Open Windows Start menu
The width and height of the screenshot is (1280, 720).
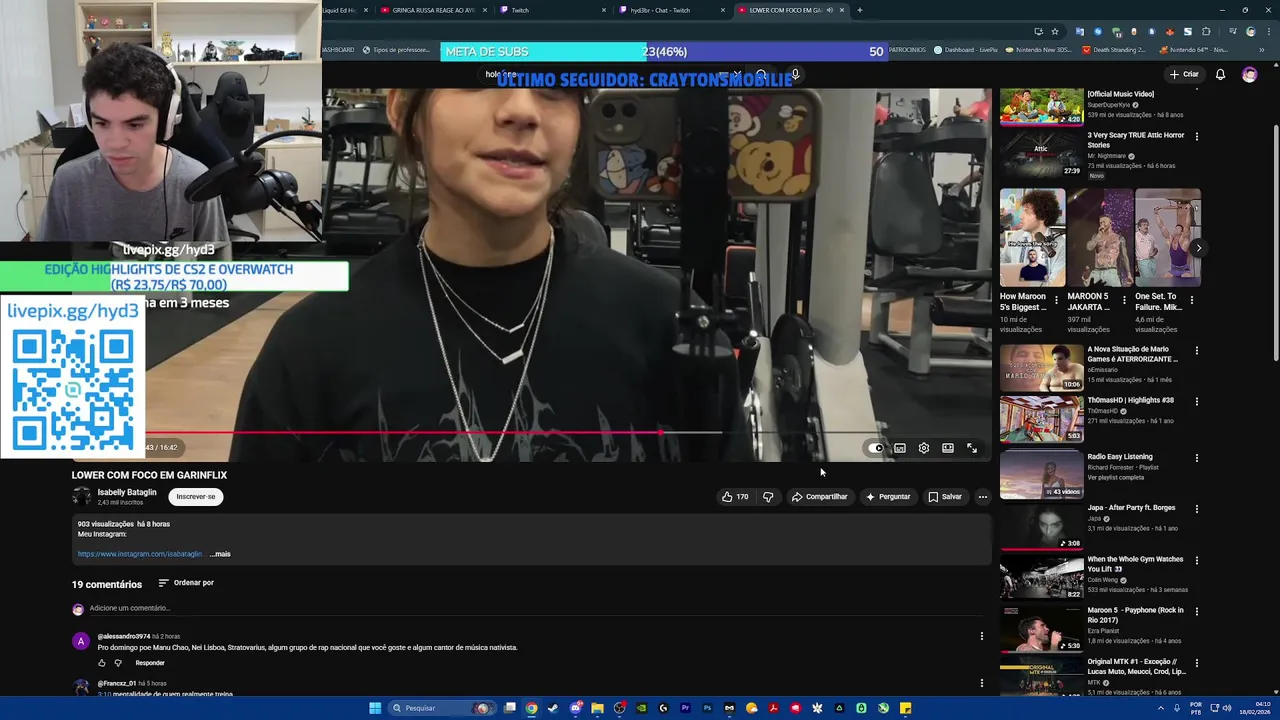(x=375, y=708)
